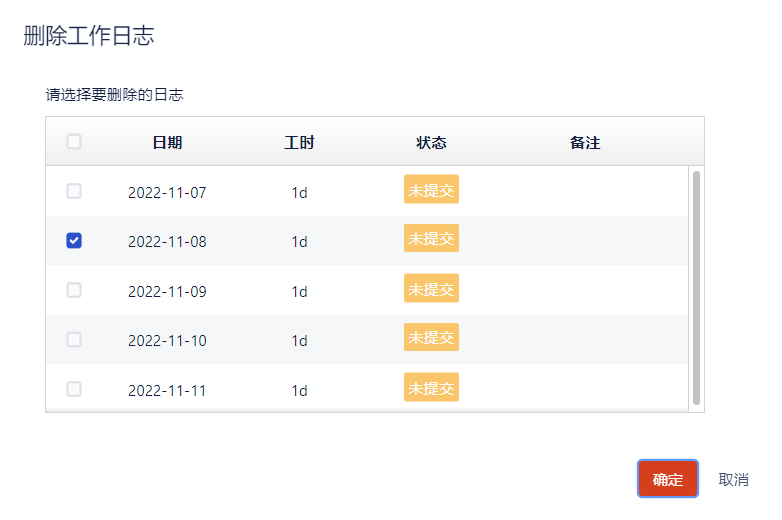The height and width of the screenshot is (520, 782).
Task: Uncheck the 2022-11-08 log checkbox
Action: (x=74, y=240)
